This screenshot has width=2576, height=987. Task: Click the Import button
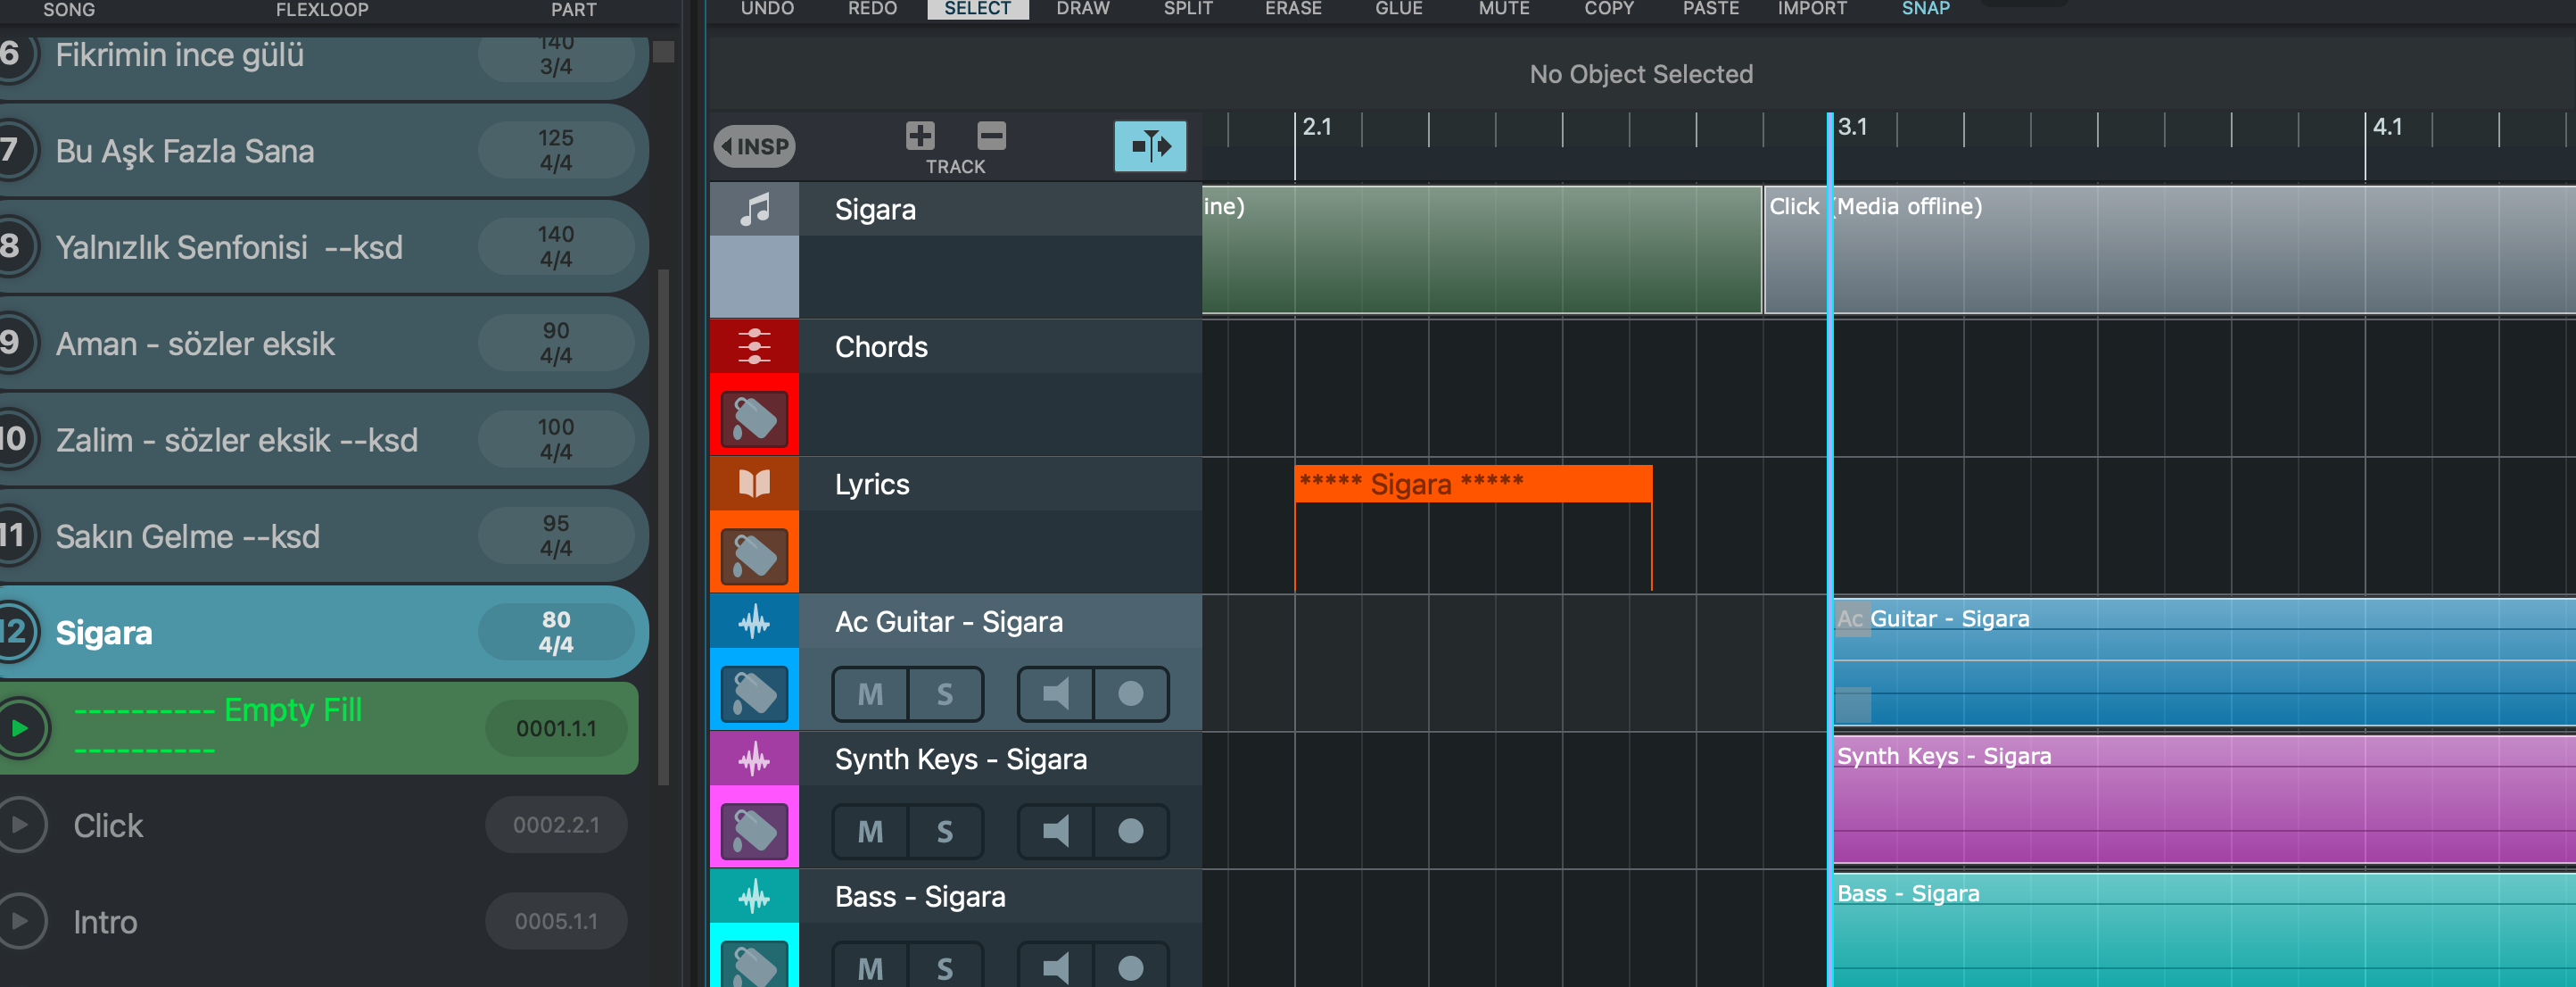(1811, 9)
